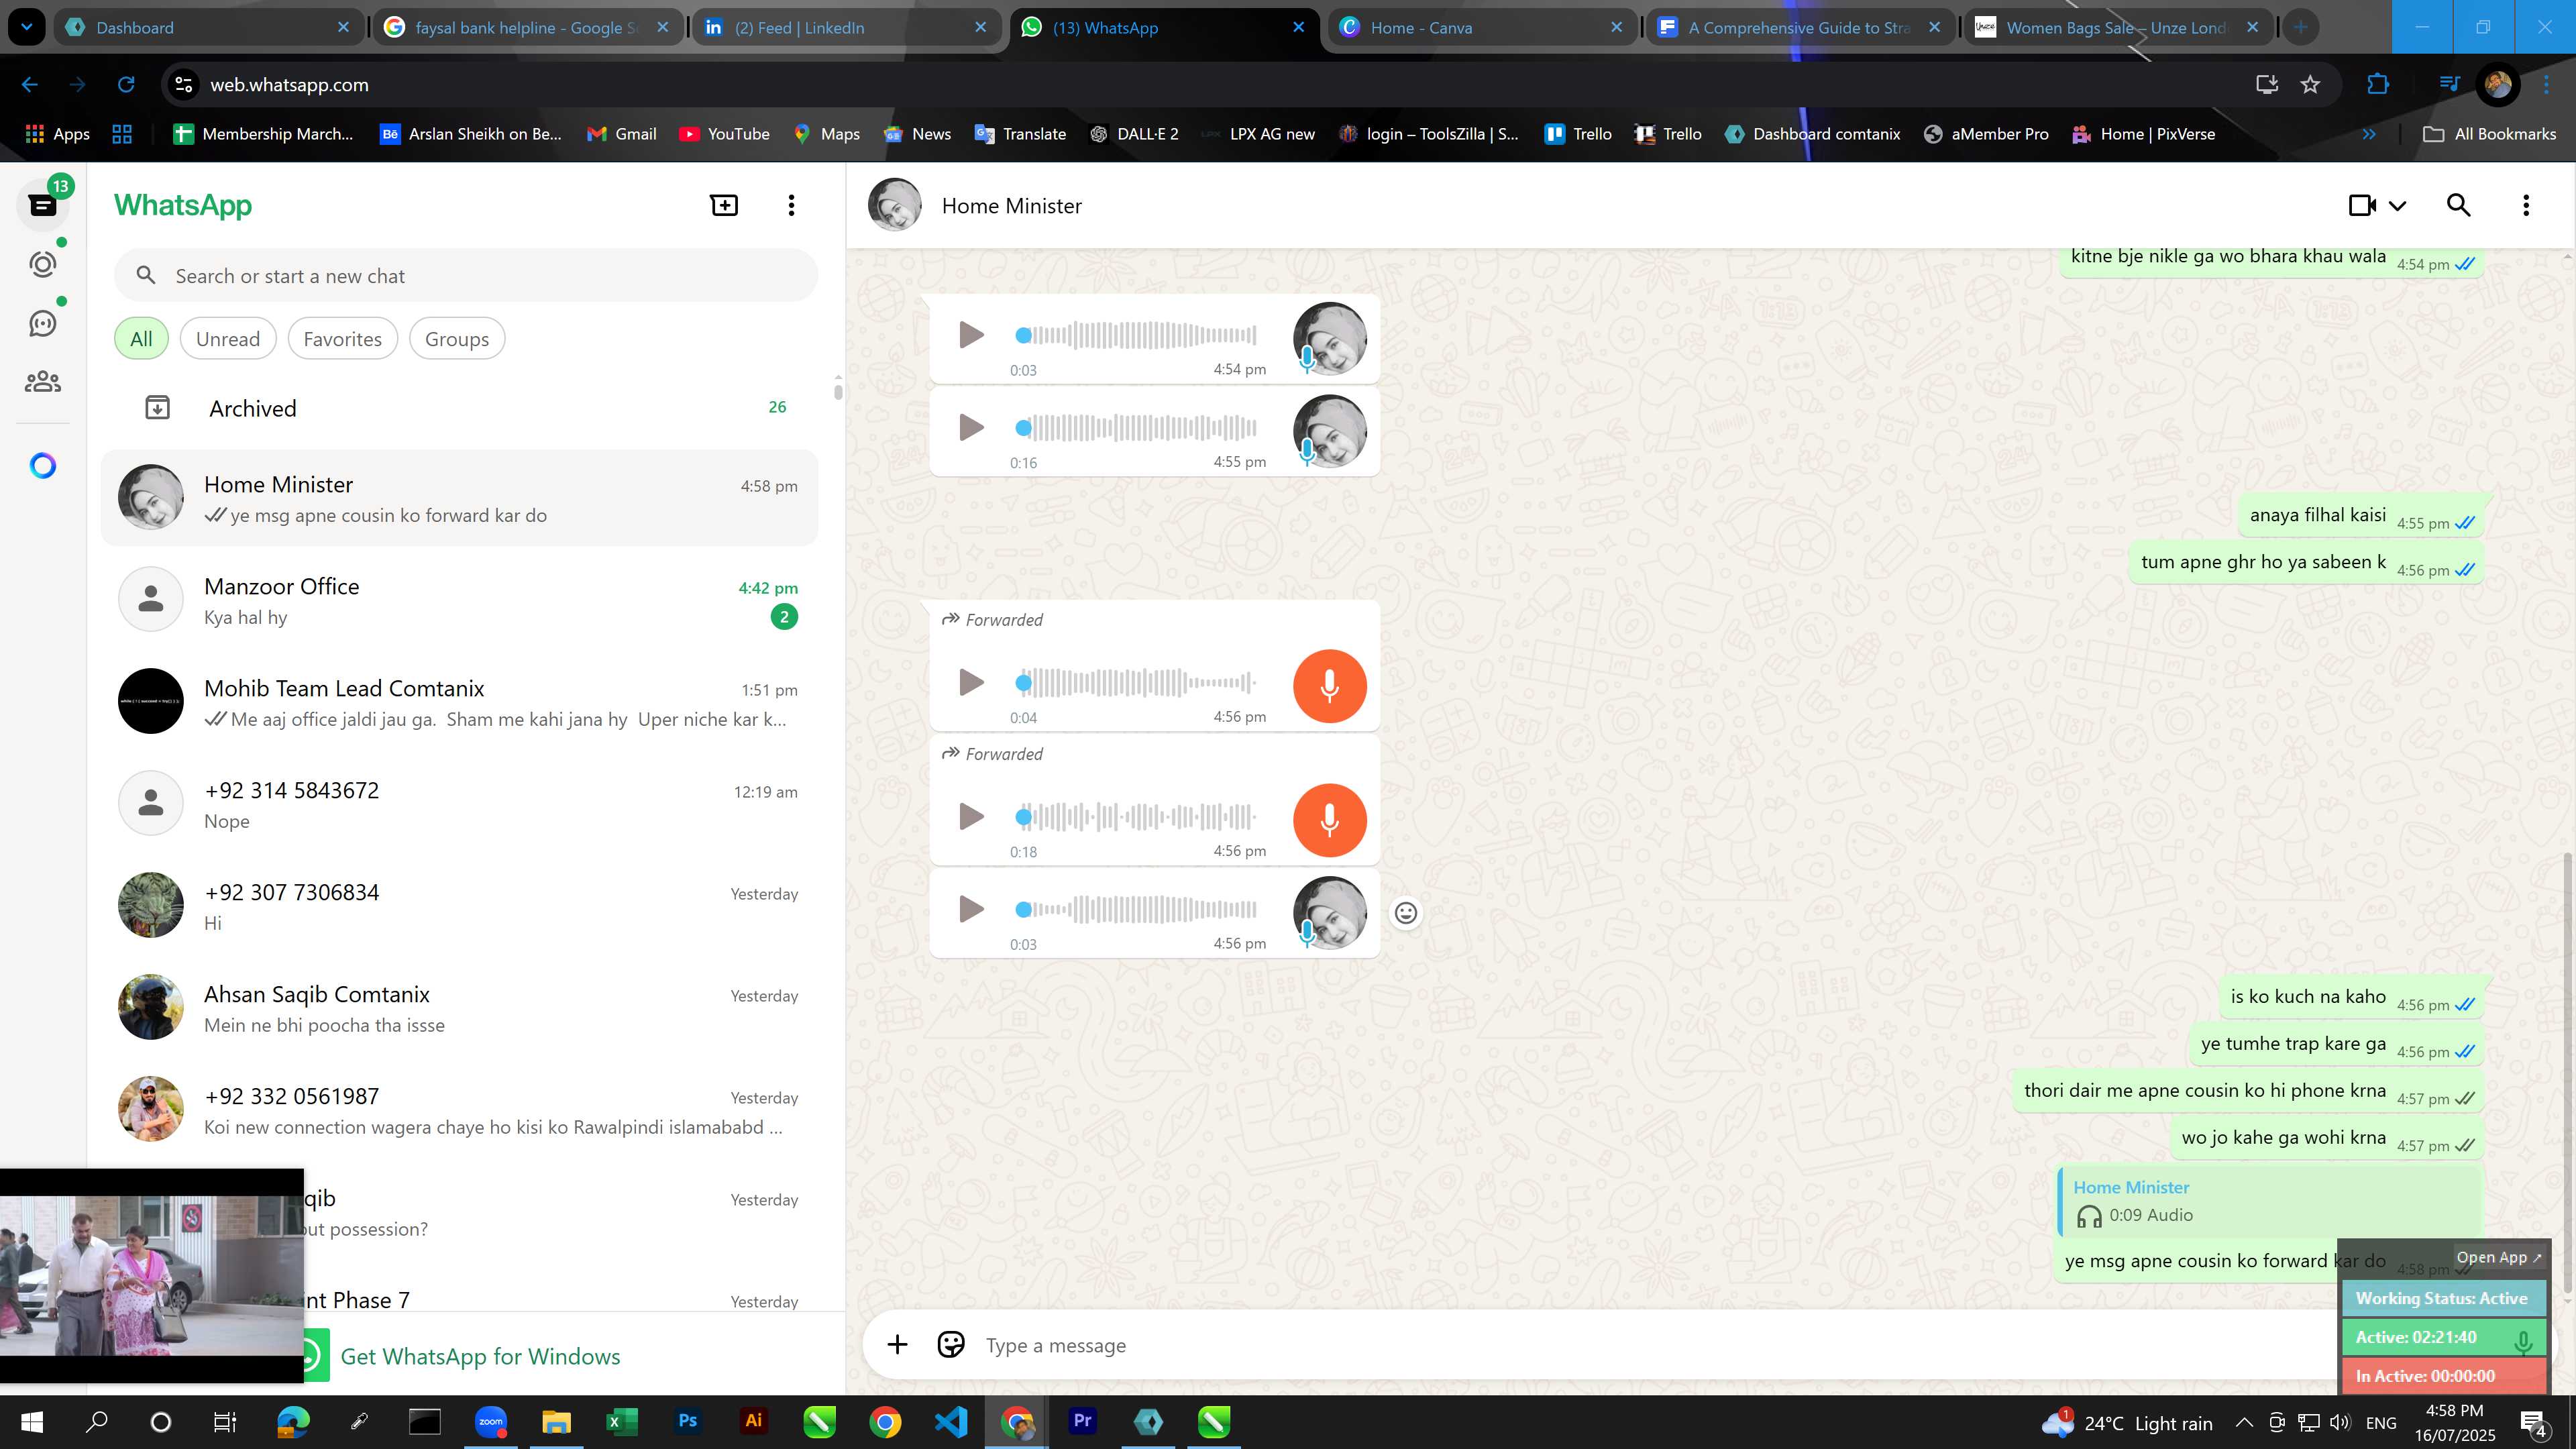Select the Favorites chat filter
Screen dimensions: 2576x1449
point(342,339)
